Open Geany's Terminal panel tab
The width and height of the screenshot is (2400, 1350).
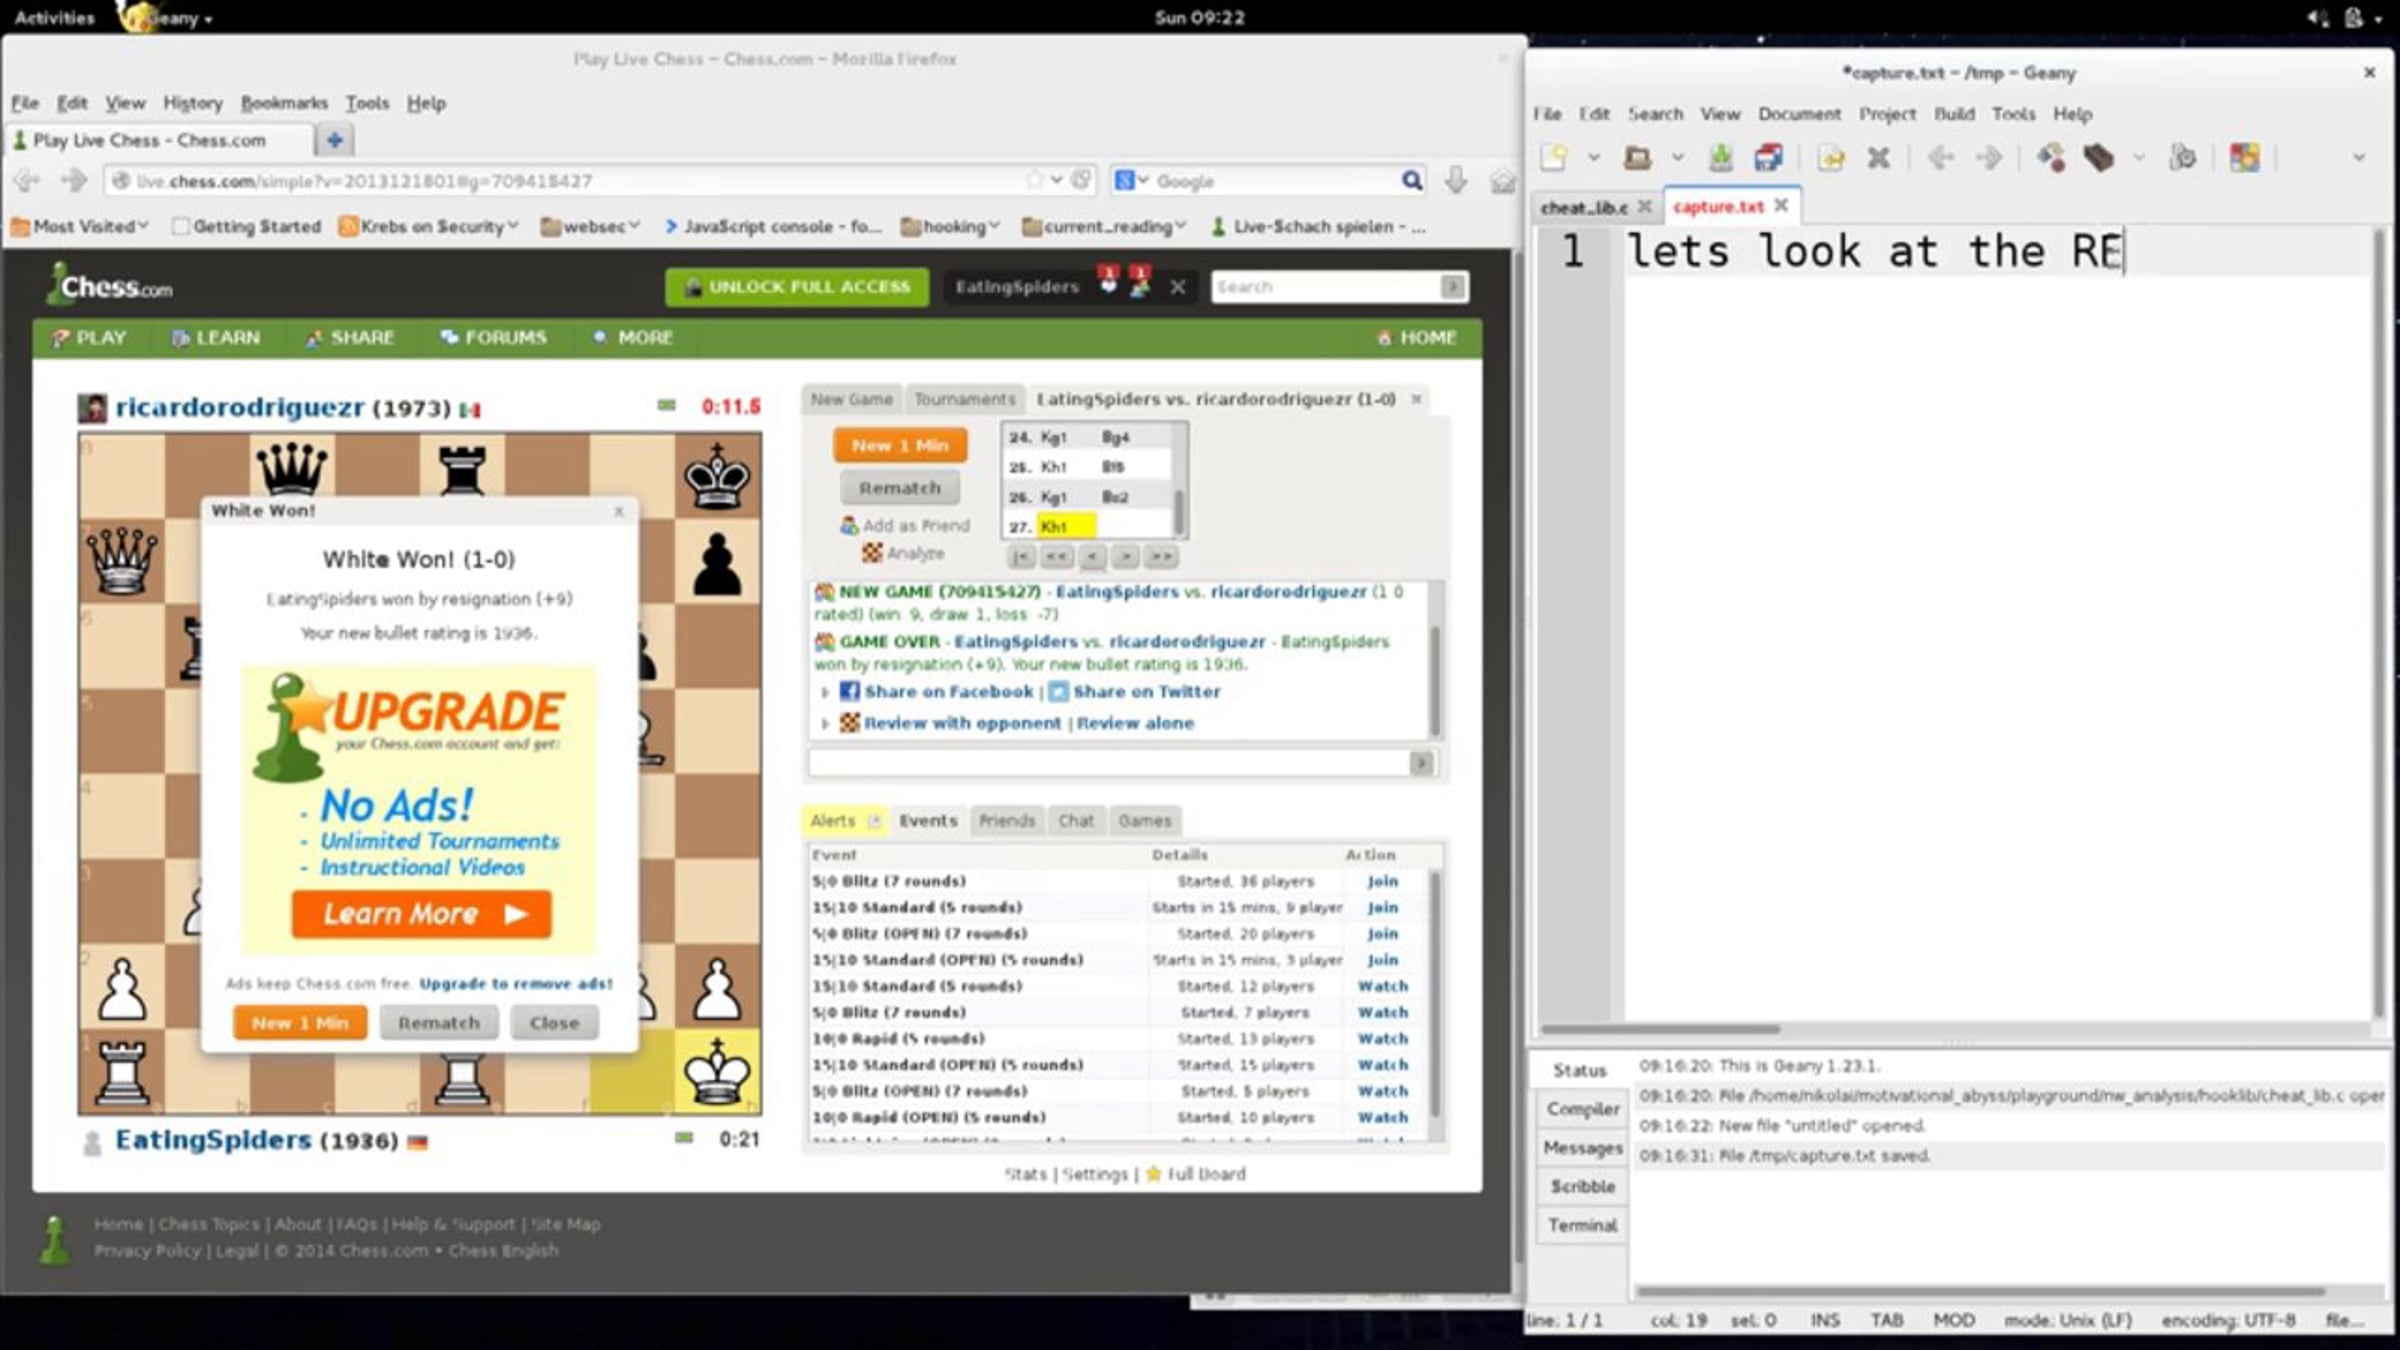(x=1582, y=1225)
